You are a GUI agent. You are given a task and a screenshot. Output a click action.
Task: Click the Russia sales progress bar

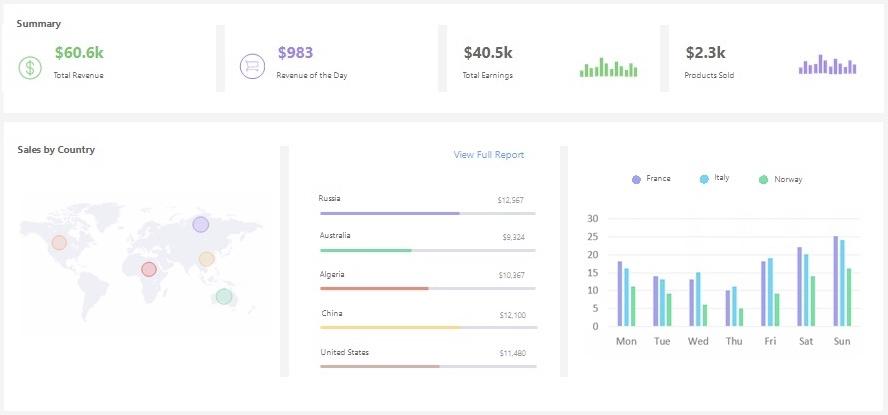[427, 213]
